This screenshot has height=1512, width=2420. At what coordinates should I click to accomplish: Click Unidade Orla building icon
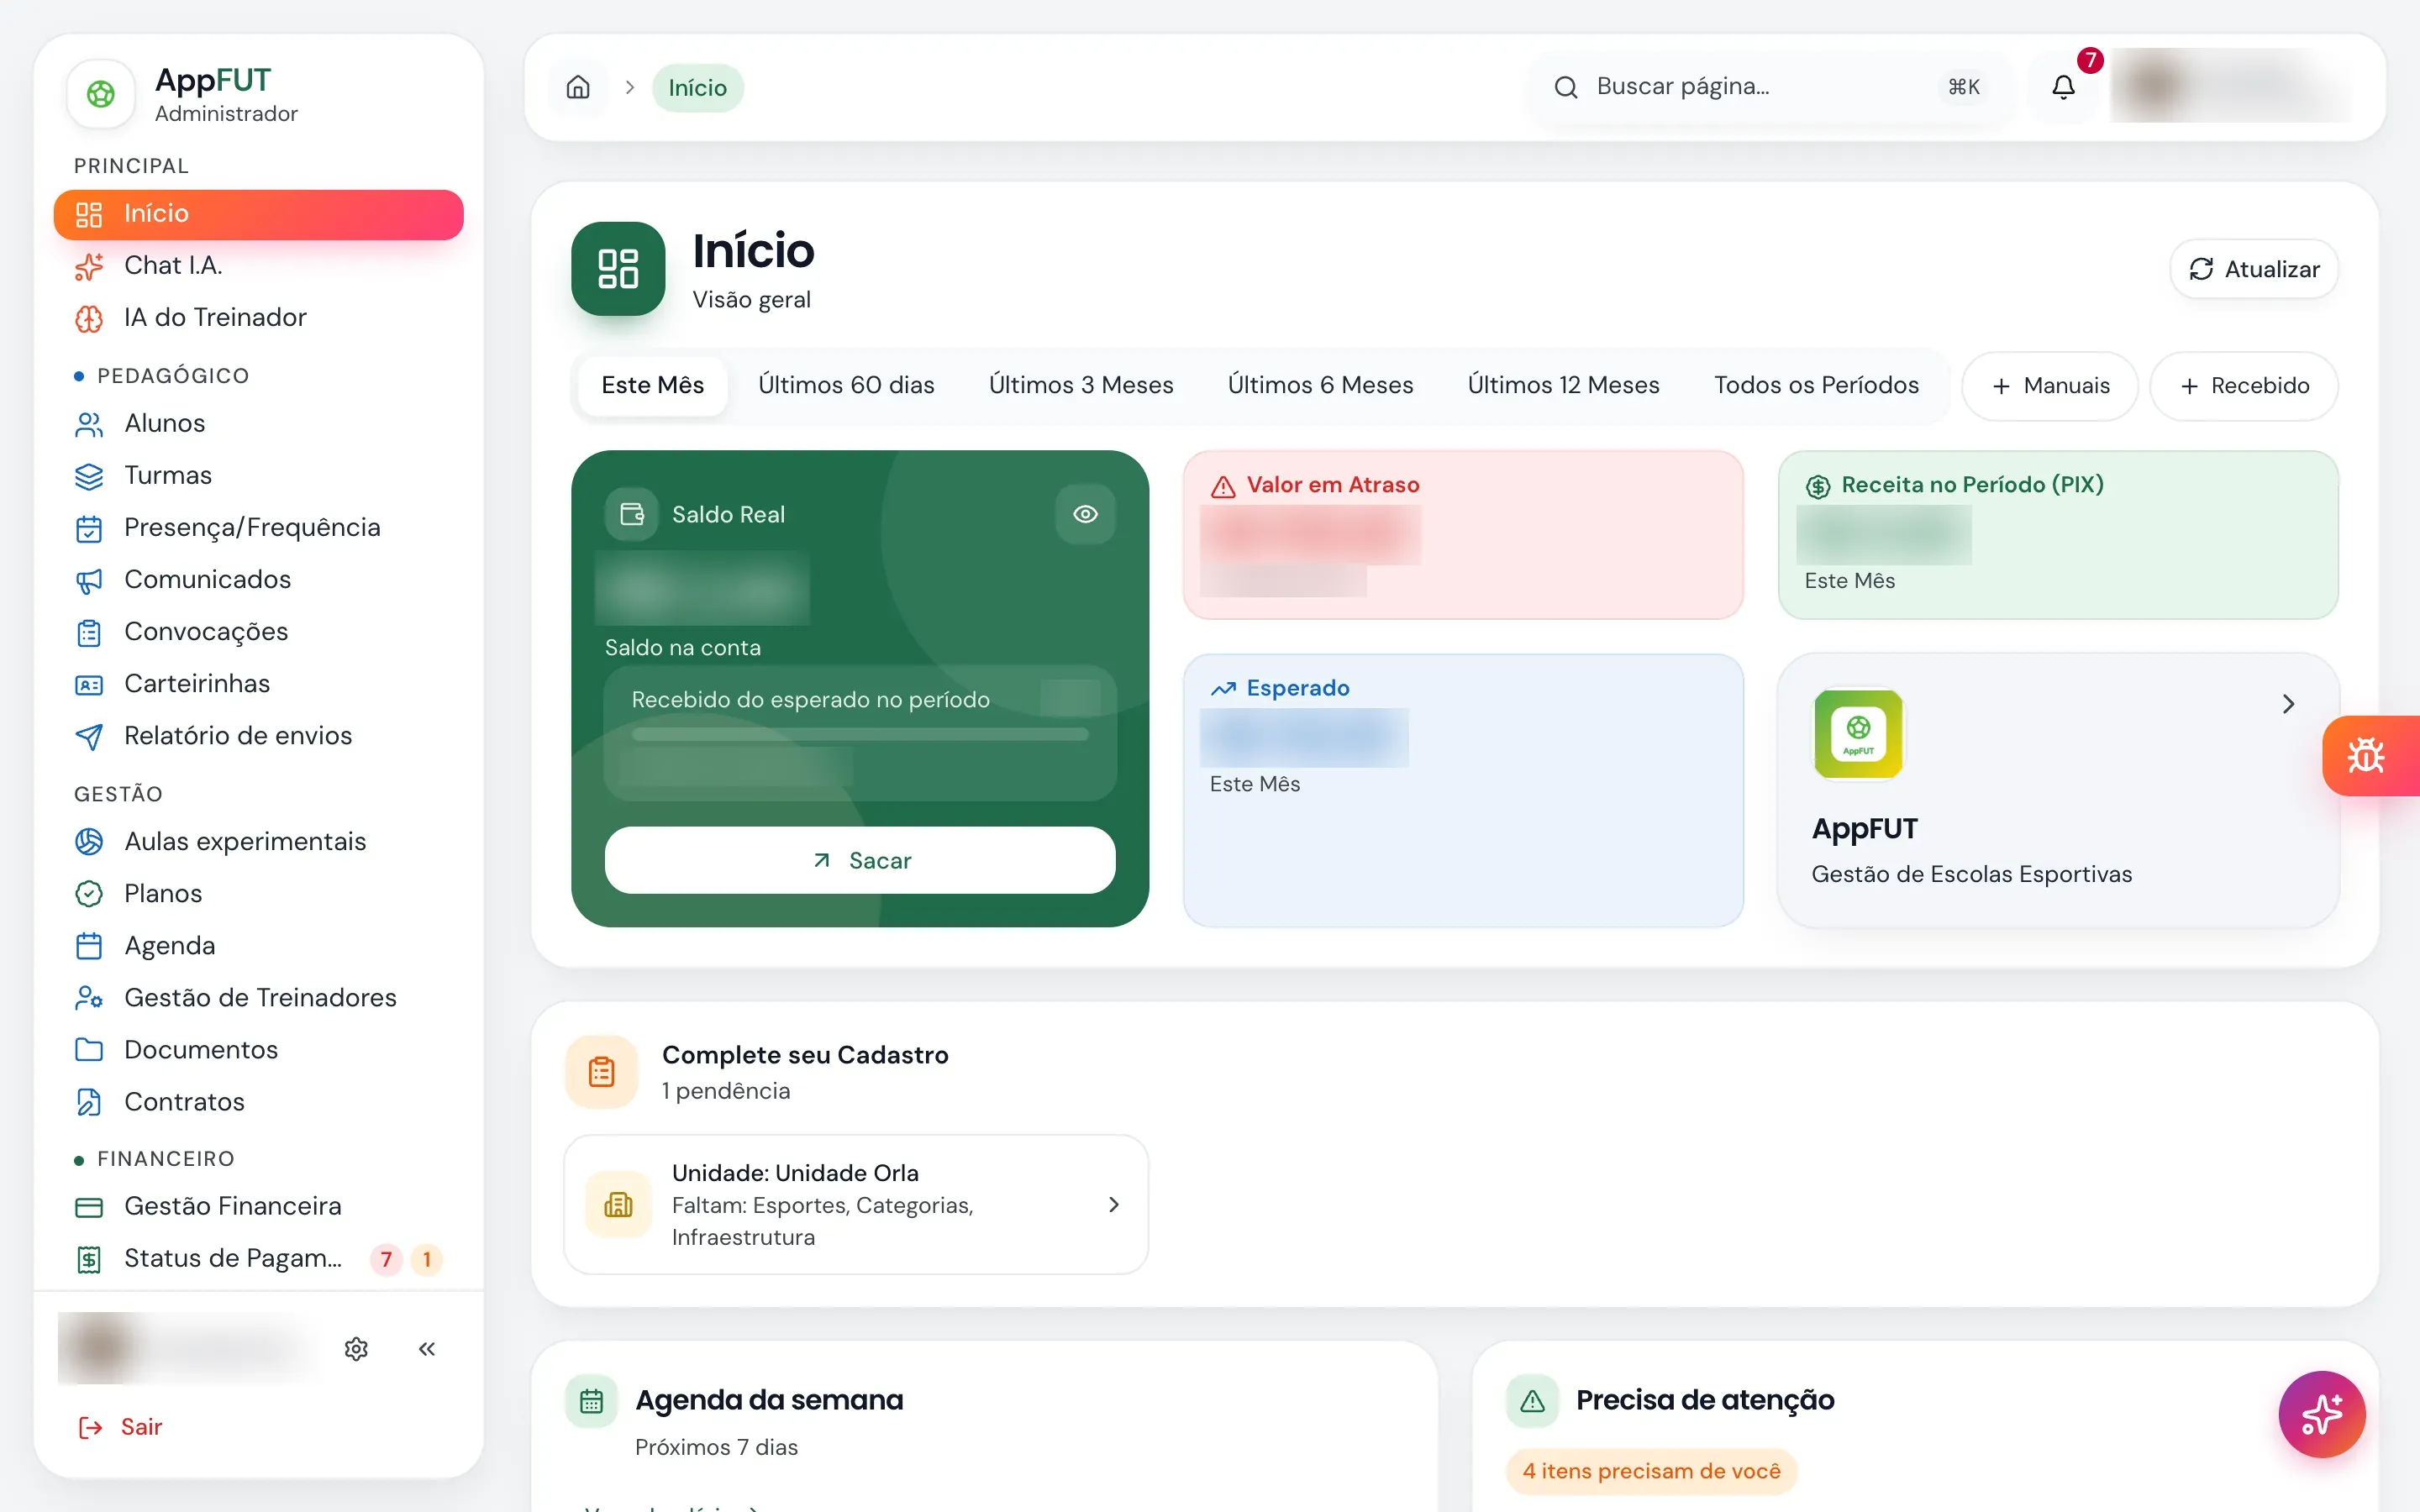619,1205
